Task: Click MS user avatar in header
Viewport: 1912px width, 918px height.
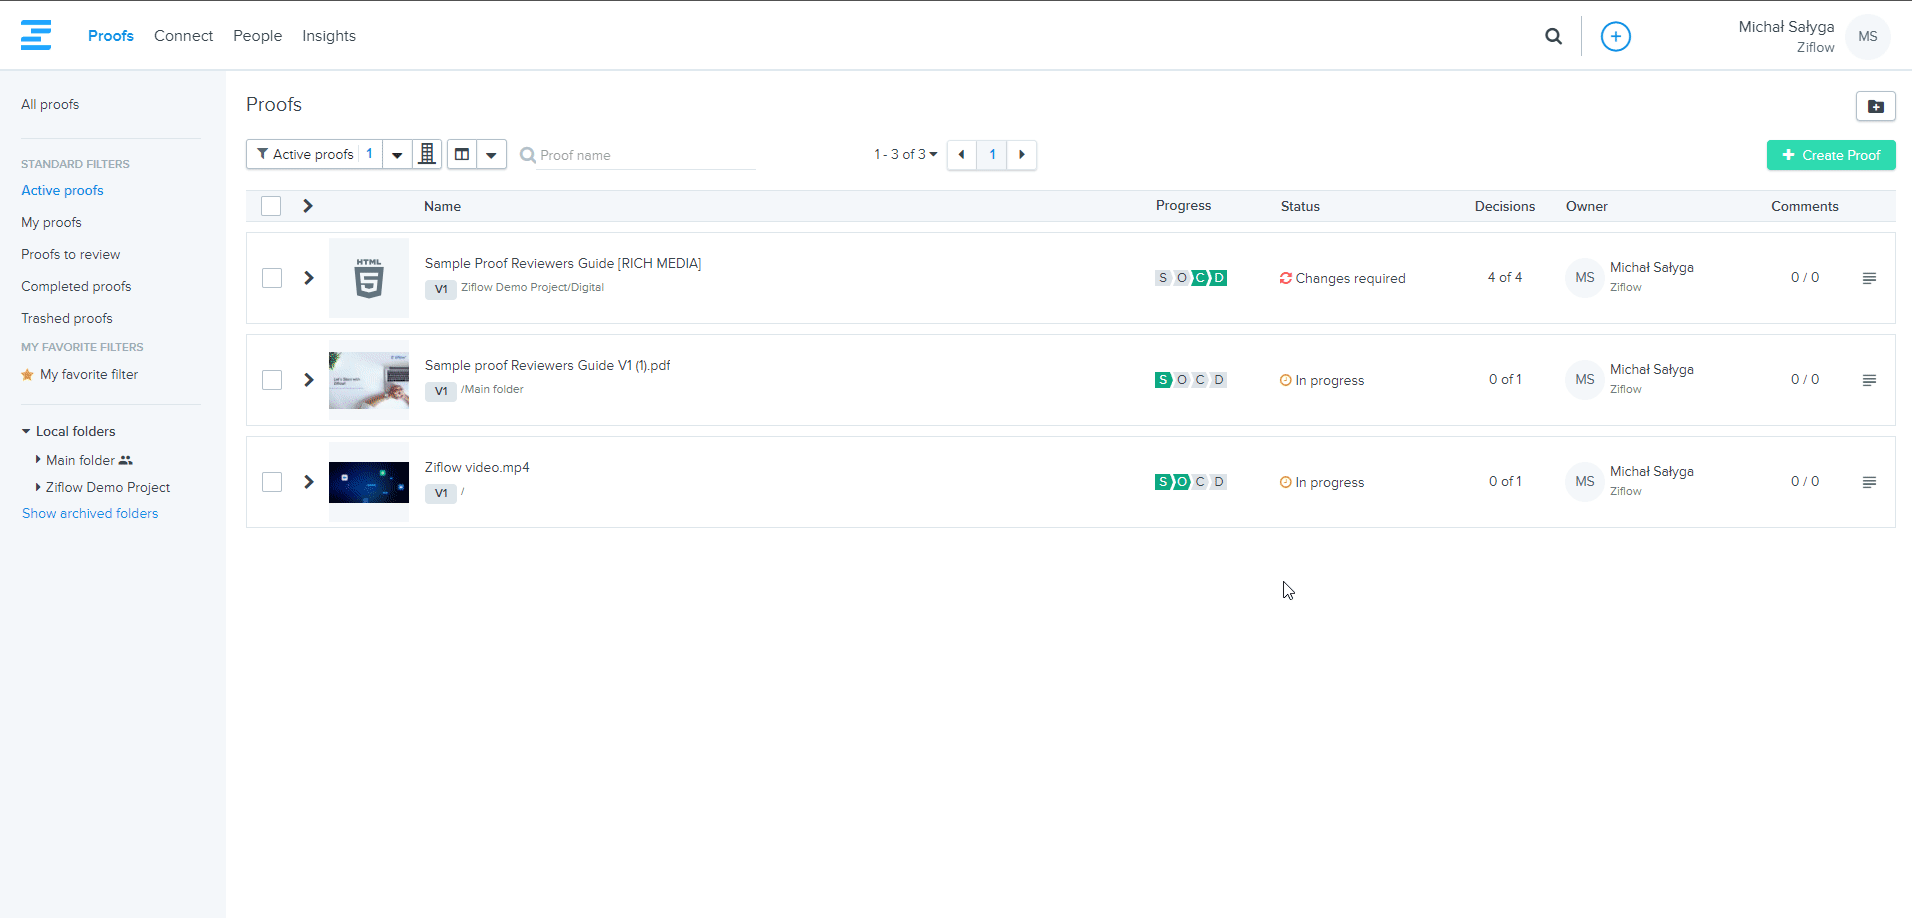Action: [1867, 36]
